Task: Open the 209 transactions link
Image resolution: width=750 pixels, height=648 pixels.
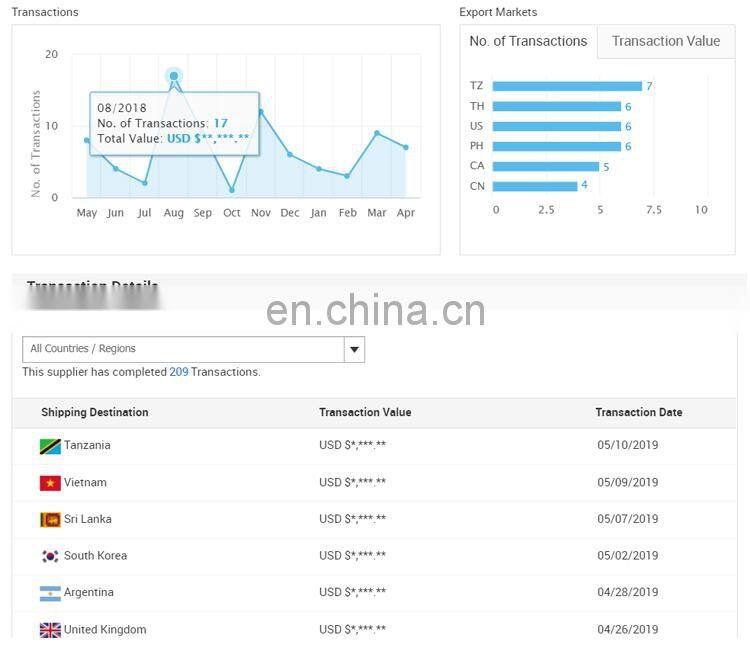Action: [x=178, y=372]
